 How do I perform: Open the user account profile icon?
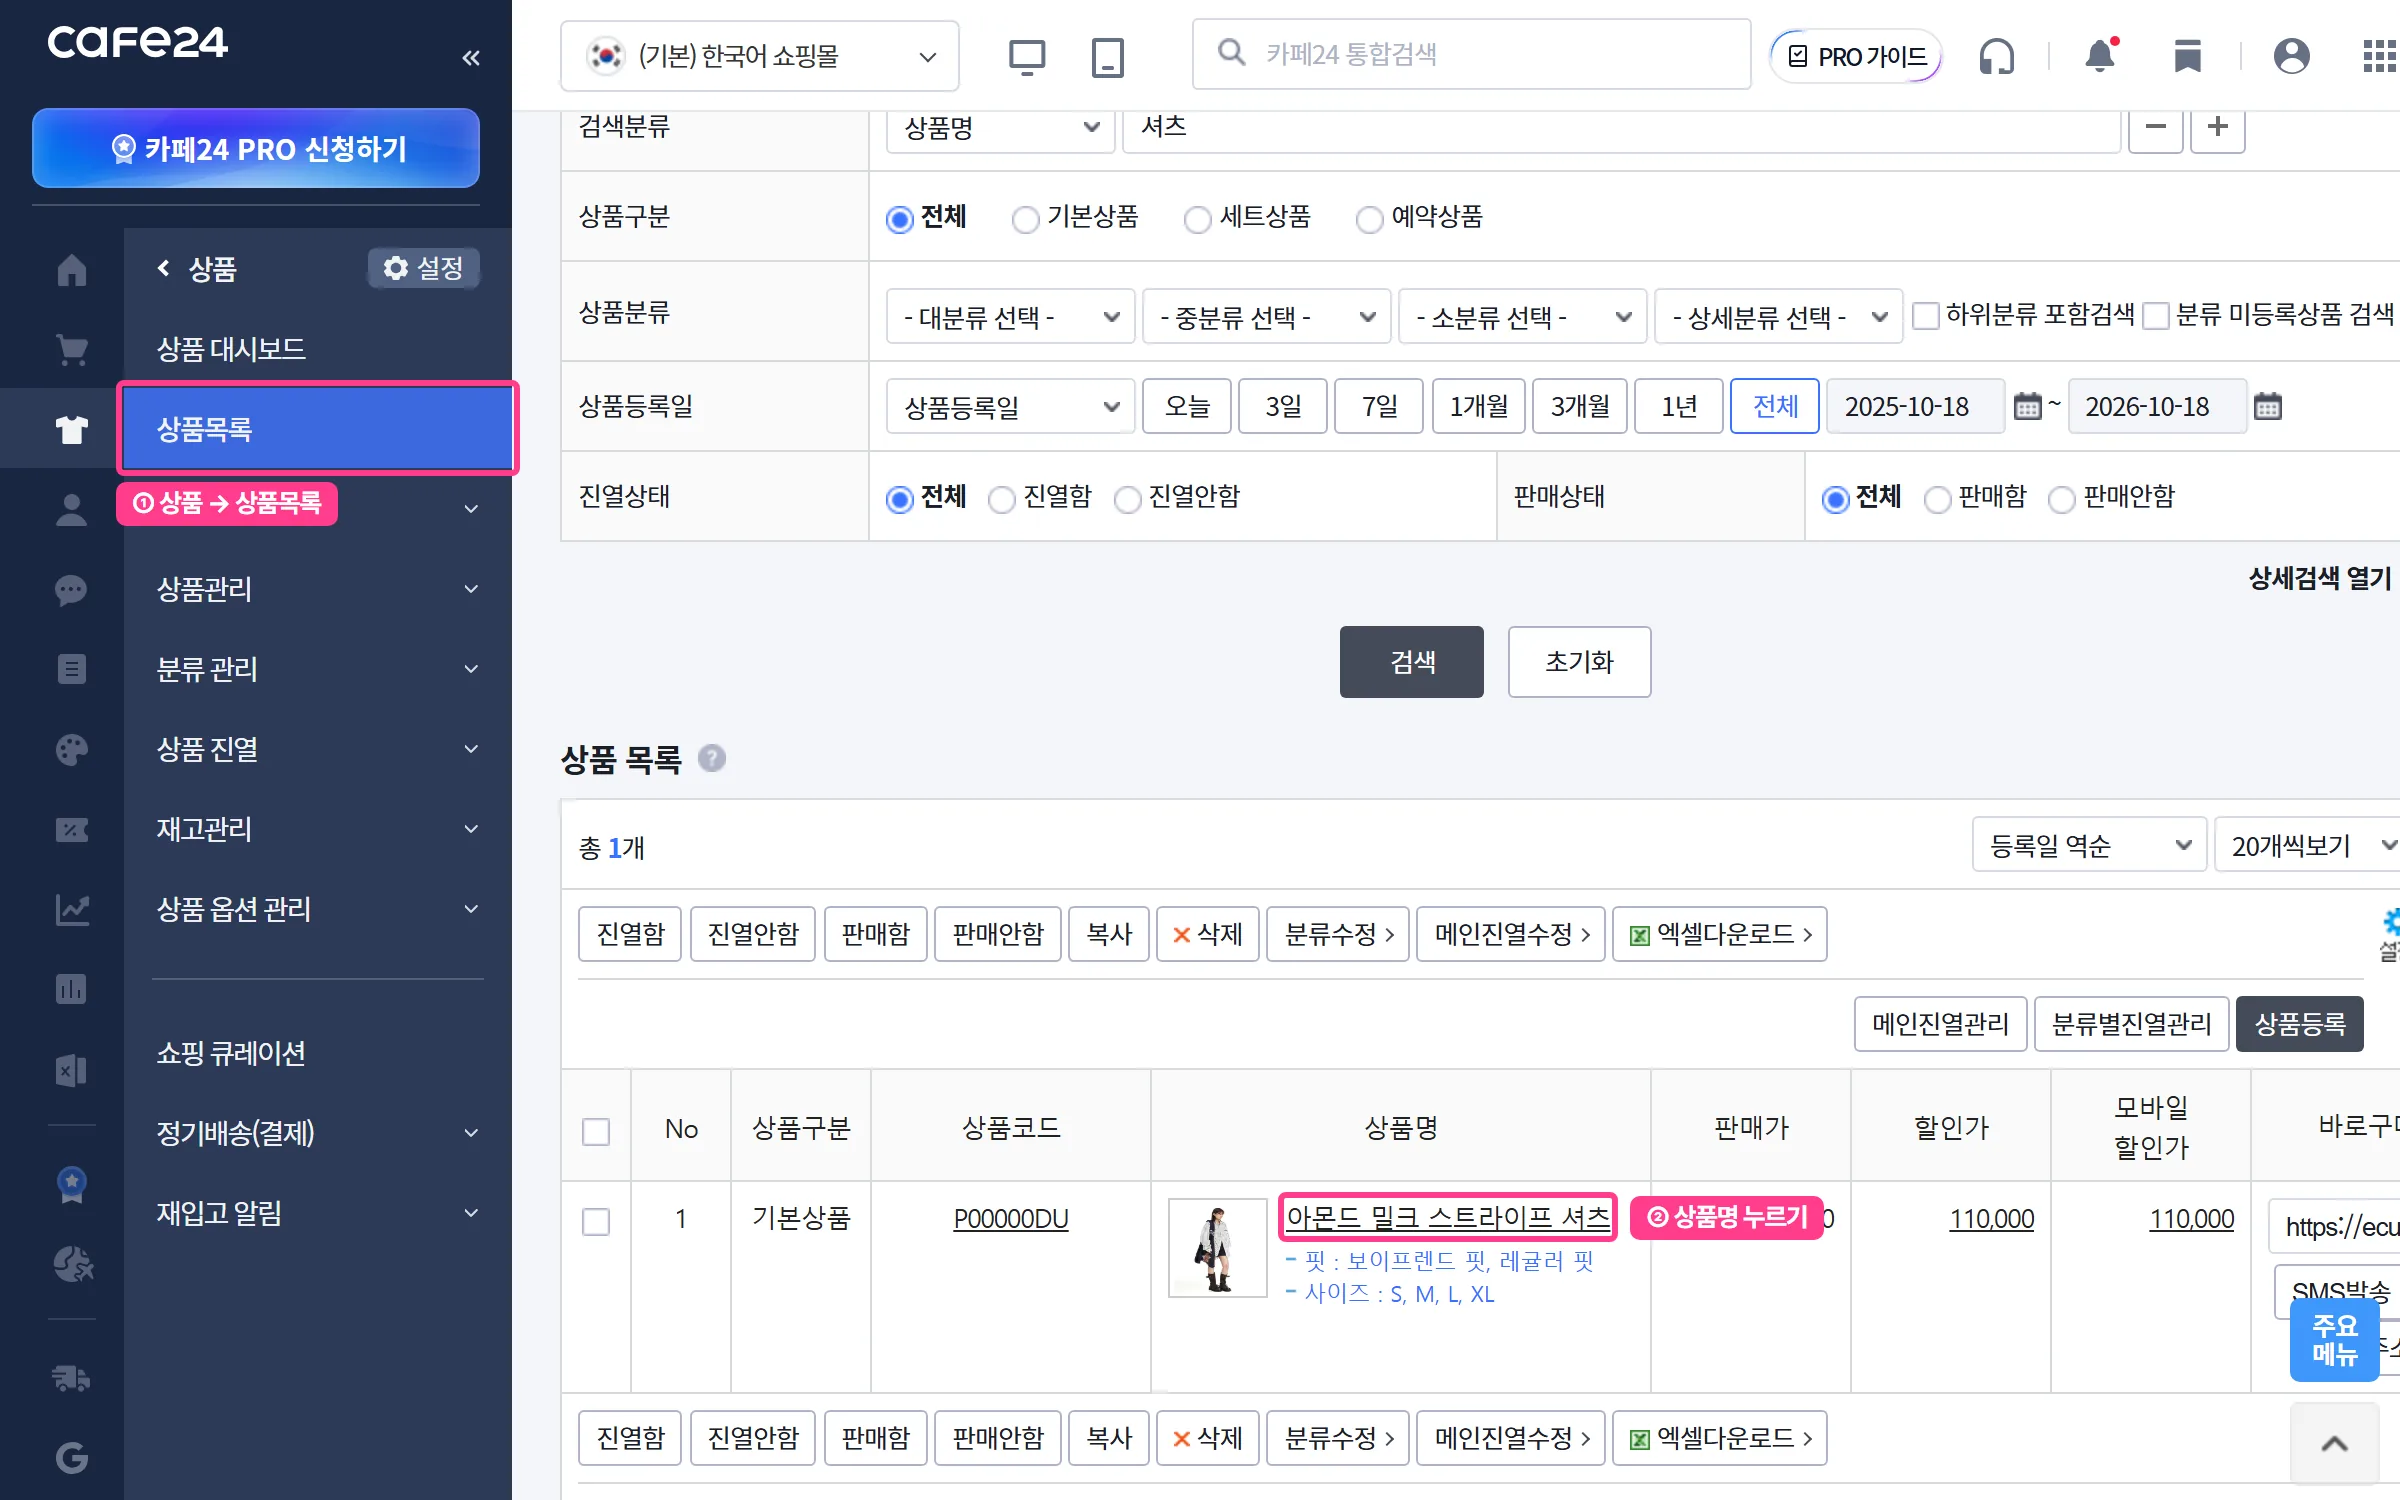click(x=2291, y=56)
